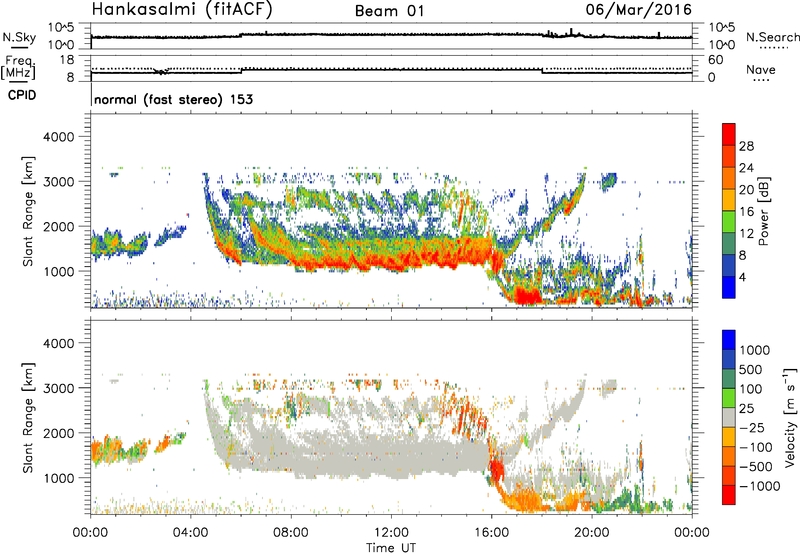The width and height of the screenshot is (800, 554).
Task: Click the 'Hankasalmi (fitACF)' title text
Action: tap(182, 10)
